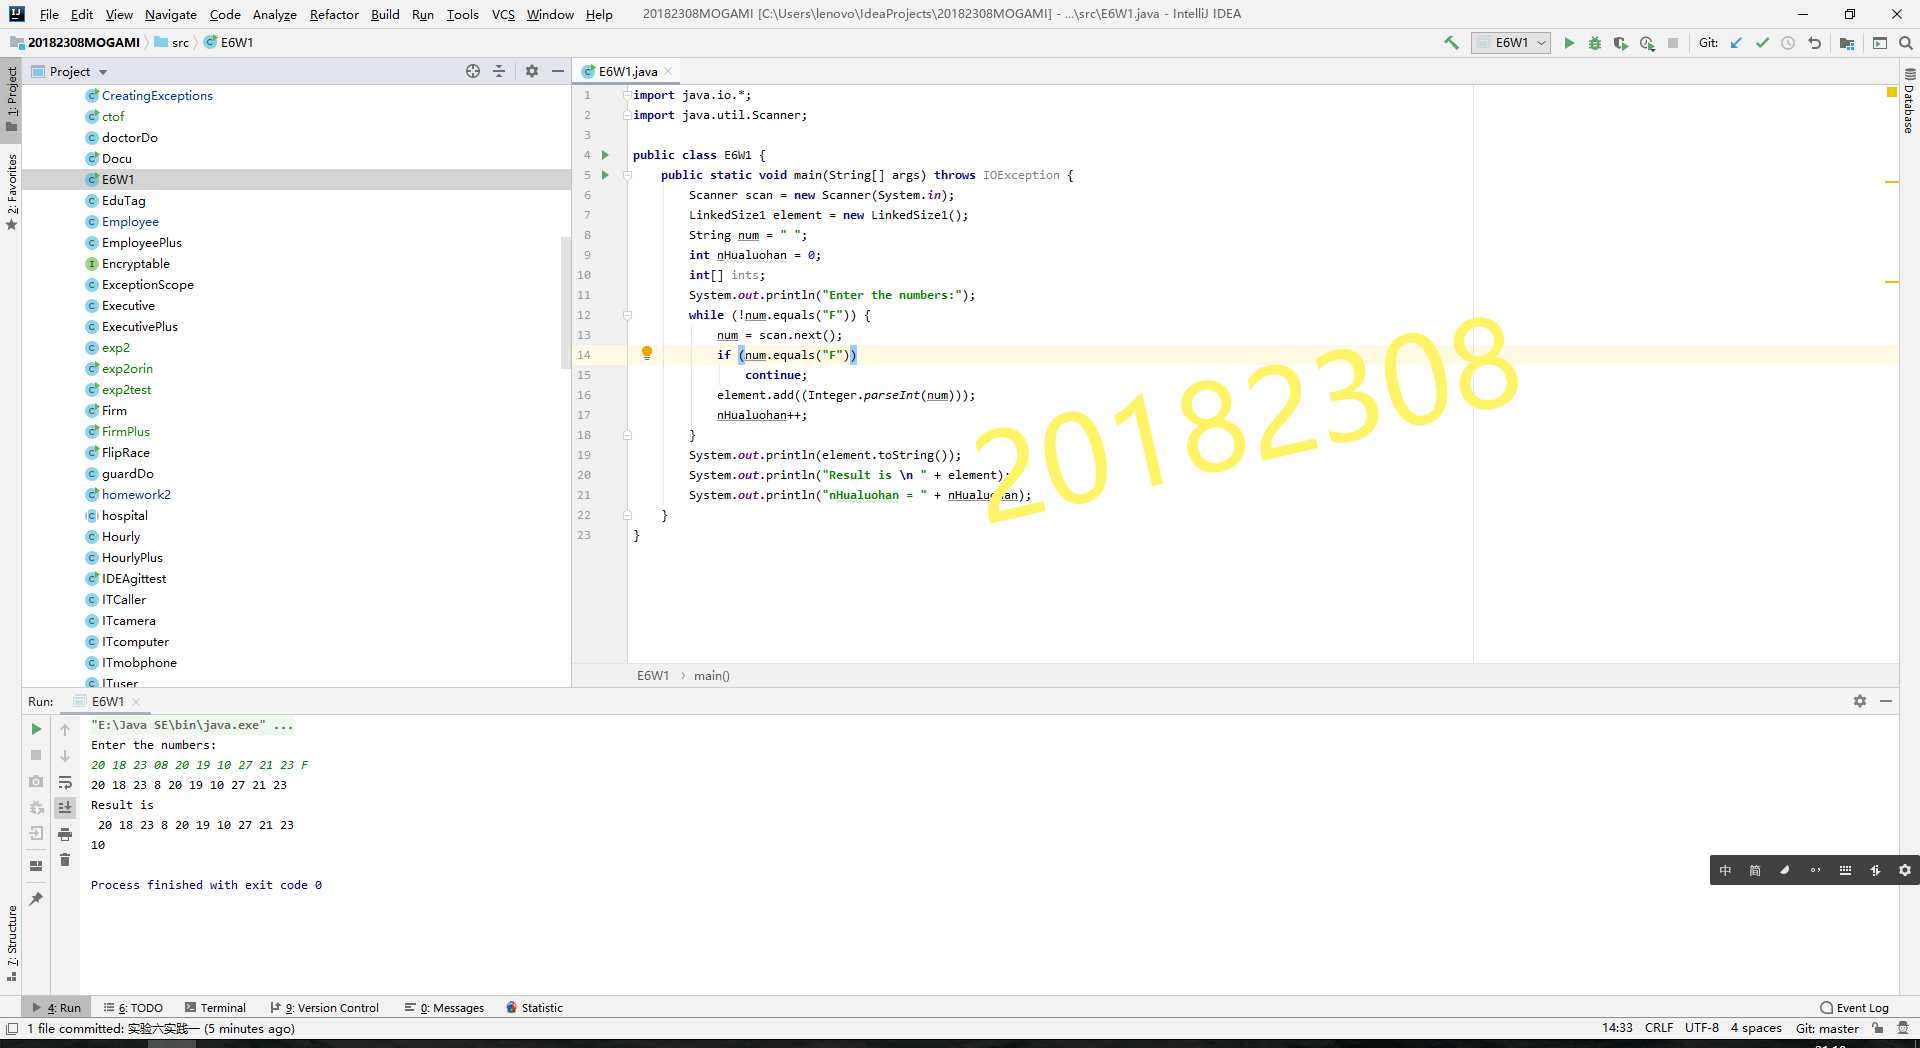The width and height of the screenshot is (1920, 1048).
Task: Hide the Project panel with the minus icon
Action: (x=558, y=71)
